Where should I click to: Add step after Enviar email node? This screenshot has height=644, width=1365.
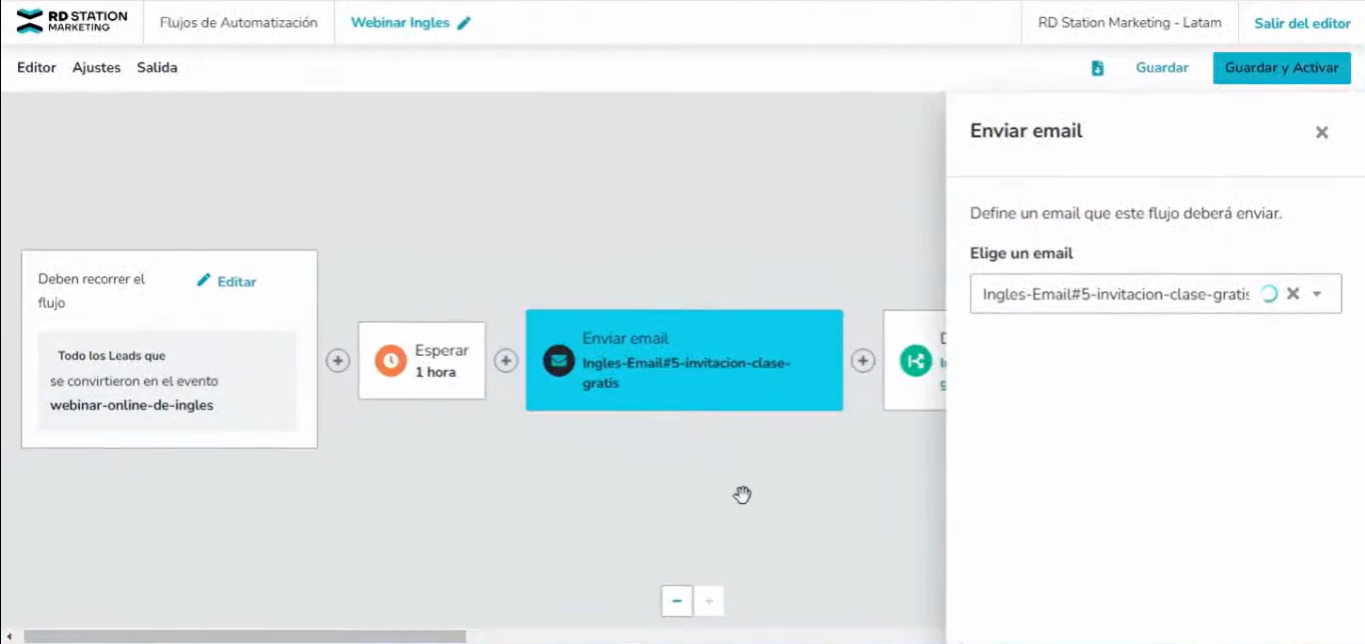[863, 360]
